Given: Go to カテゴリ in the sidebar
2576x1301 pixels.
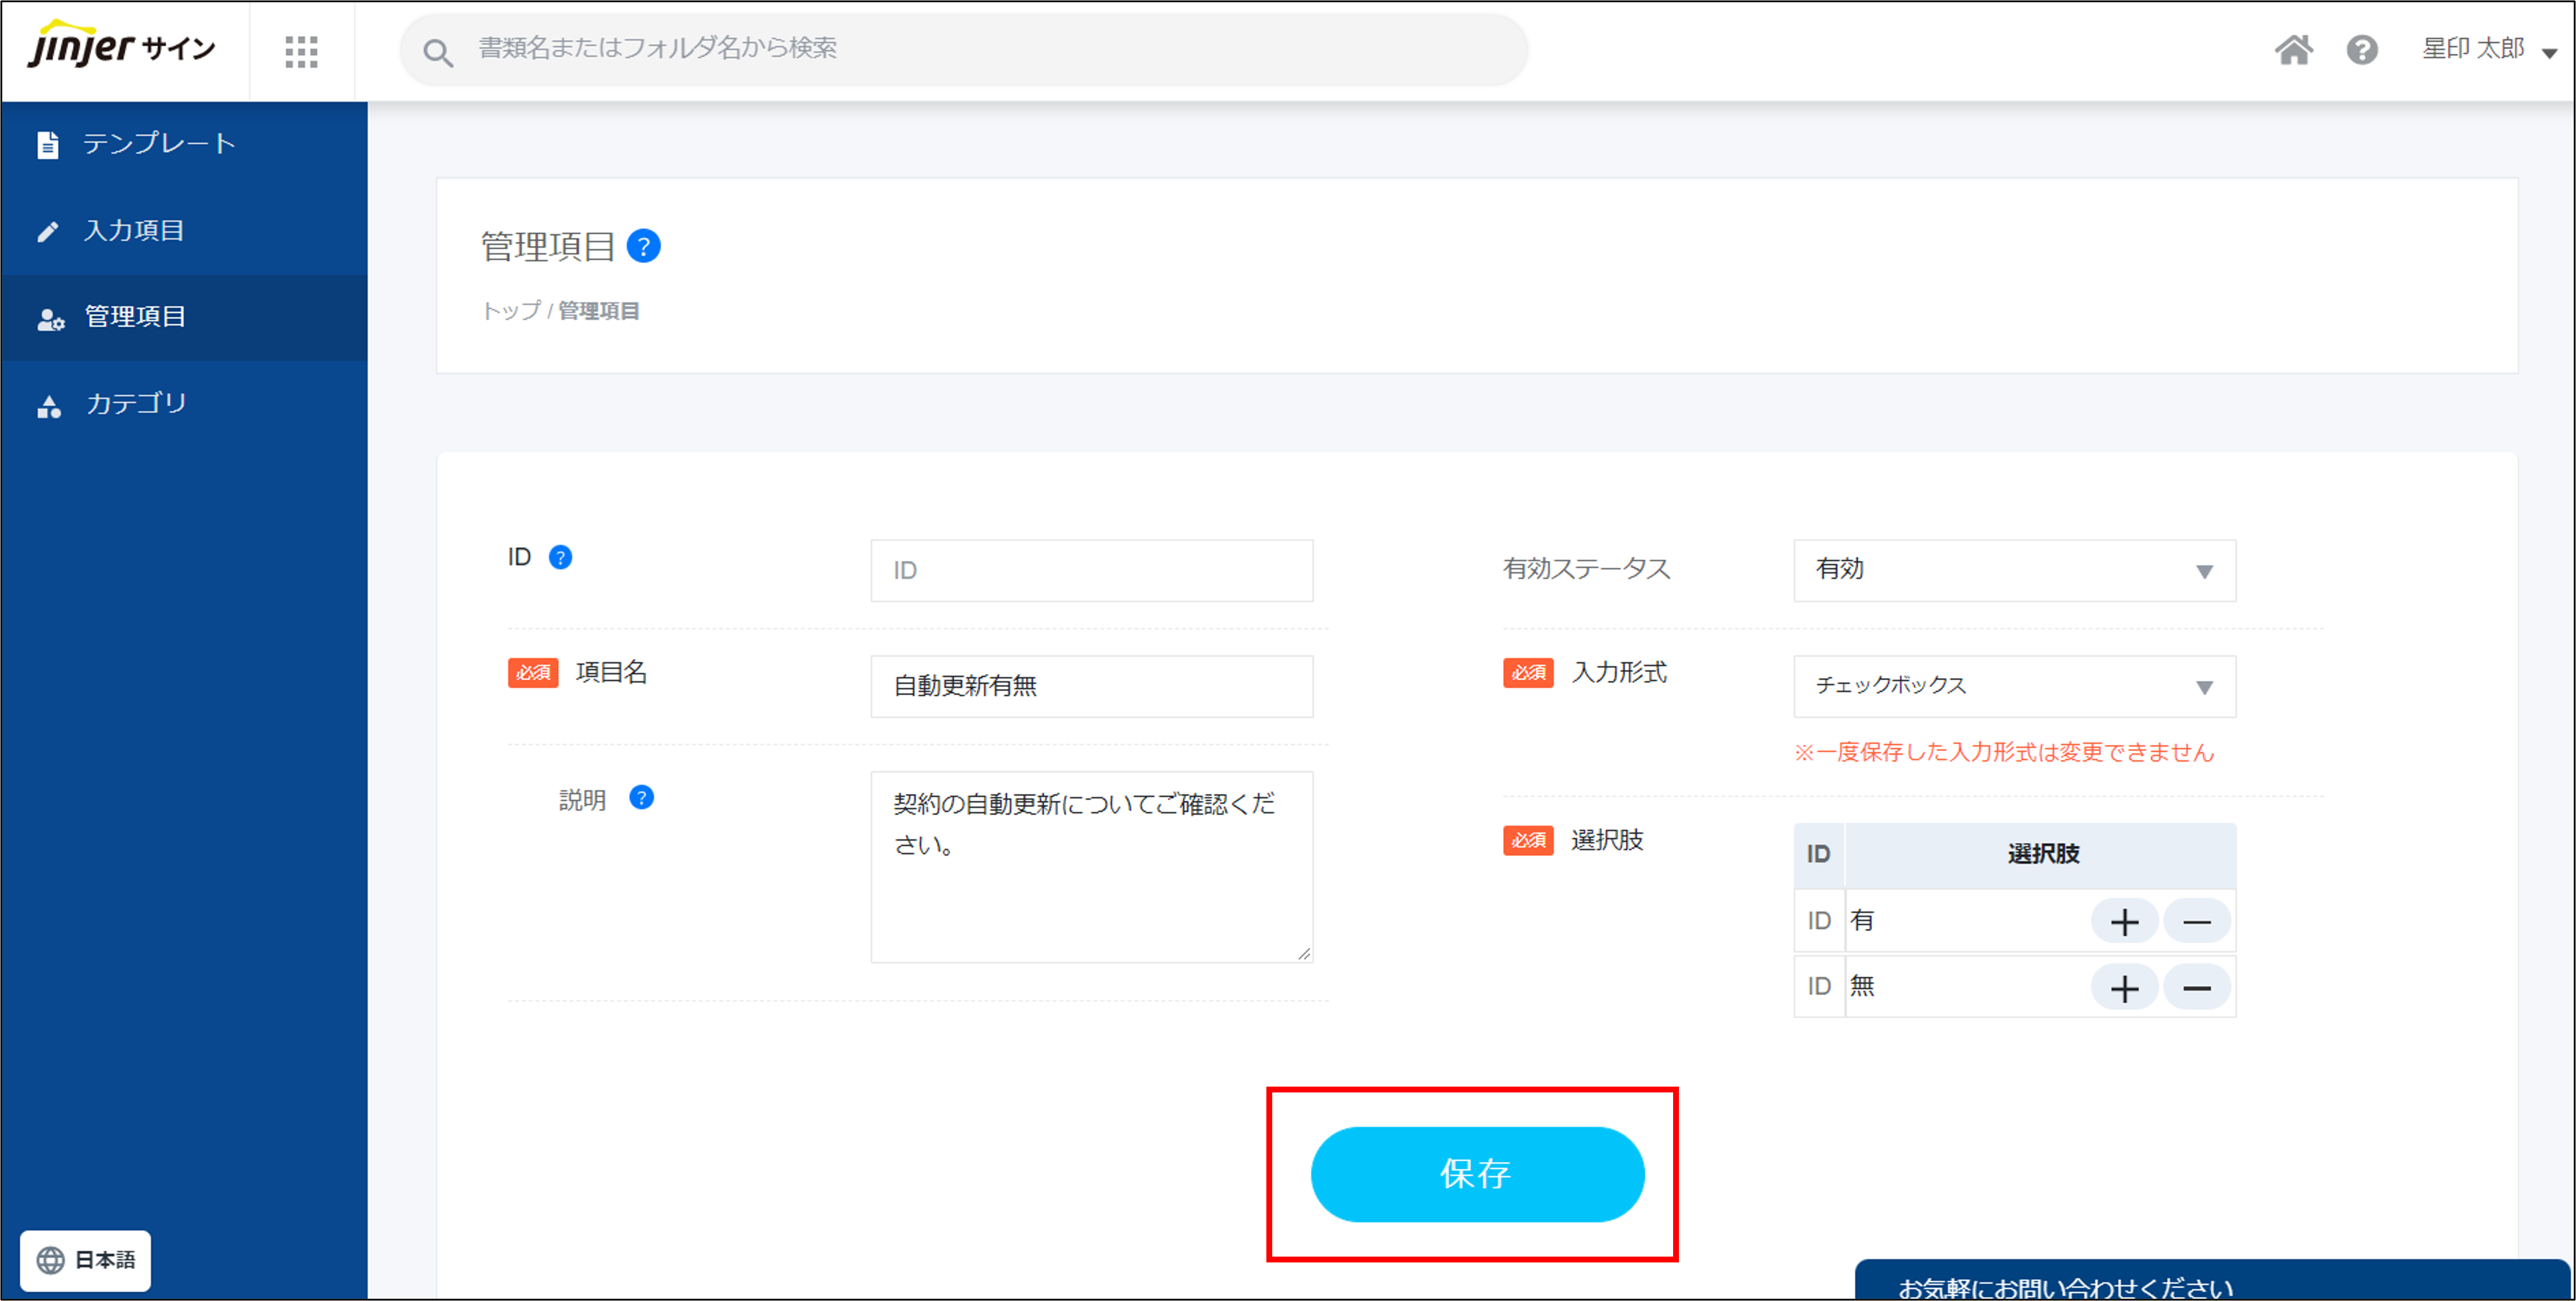Looking at the screenshot, I should (136, 404).
